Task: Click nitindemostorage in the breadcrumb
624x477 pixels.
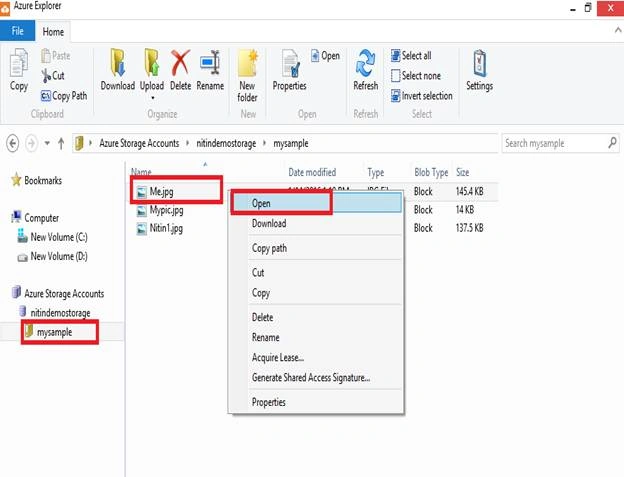Action: click(226, 143)
